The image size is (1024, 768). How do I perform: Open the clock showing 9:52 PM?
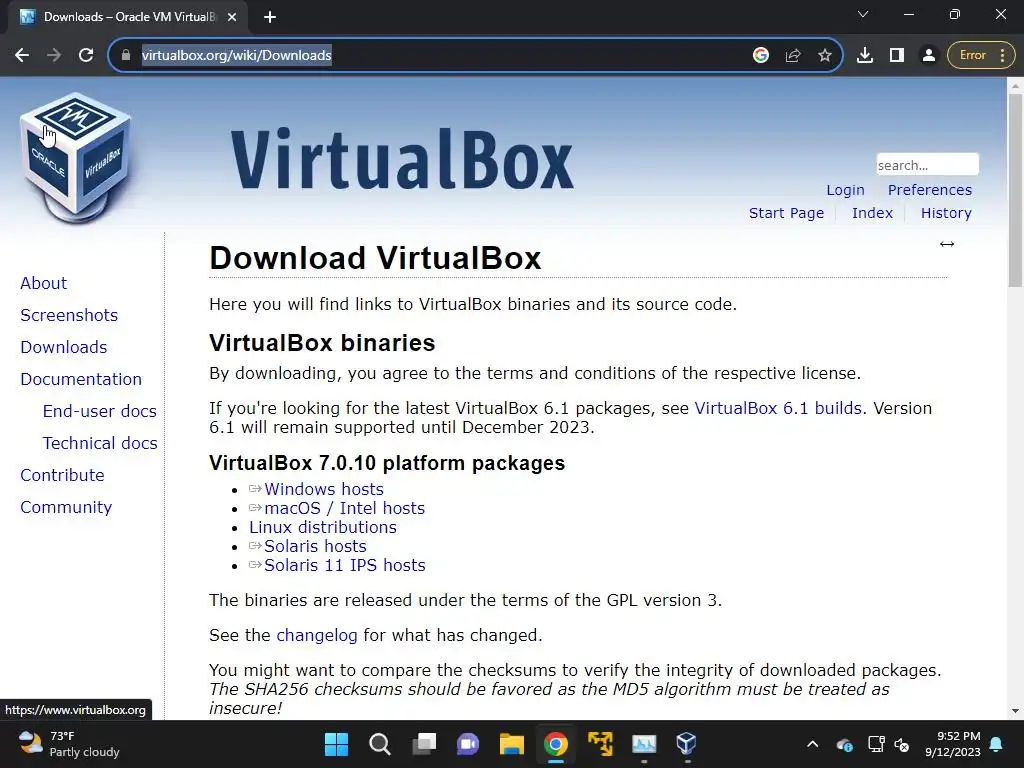(953, 744)
